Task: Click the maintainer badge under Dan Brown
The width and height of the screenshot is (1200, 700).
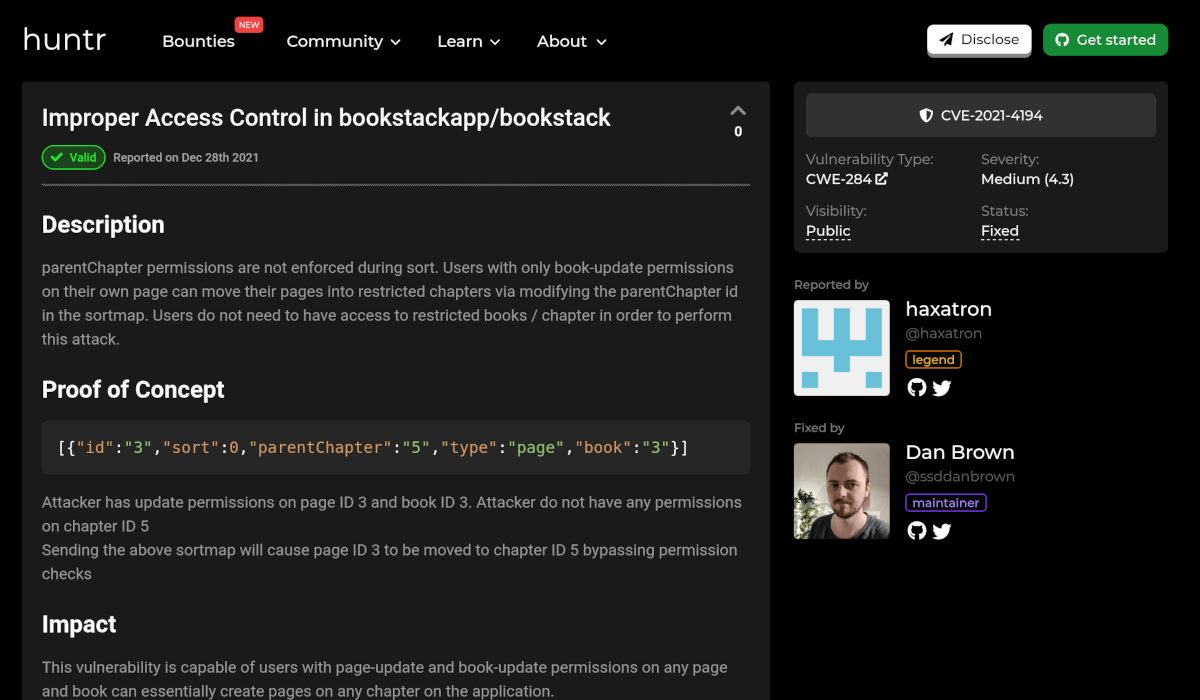Action: pyautogui.click(x=946, y=503)
